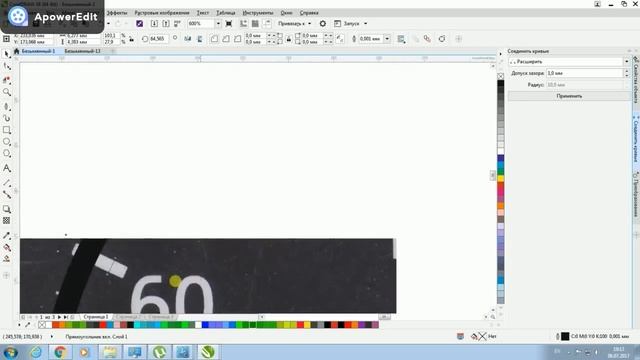Open the Текст menu

click(203, 13)
